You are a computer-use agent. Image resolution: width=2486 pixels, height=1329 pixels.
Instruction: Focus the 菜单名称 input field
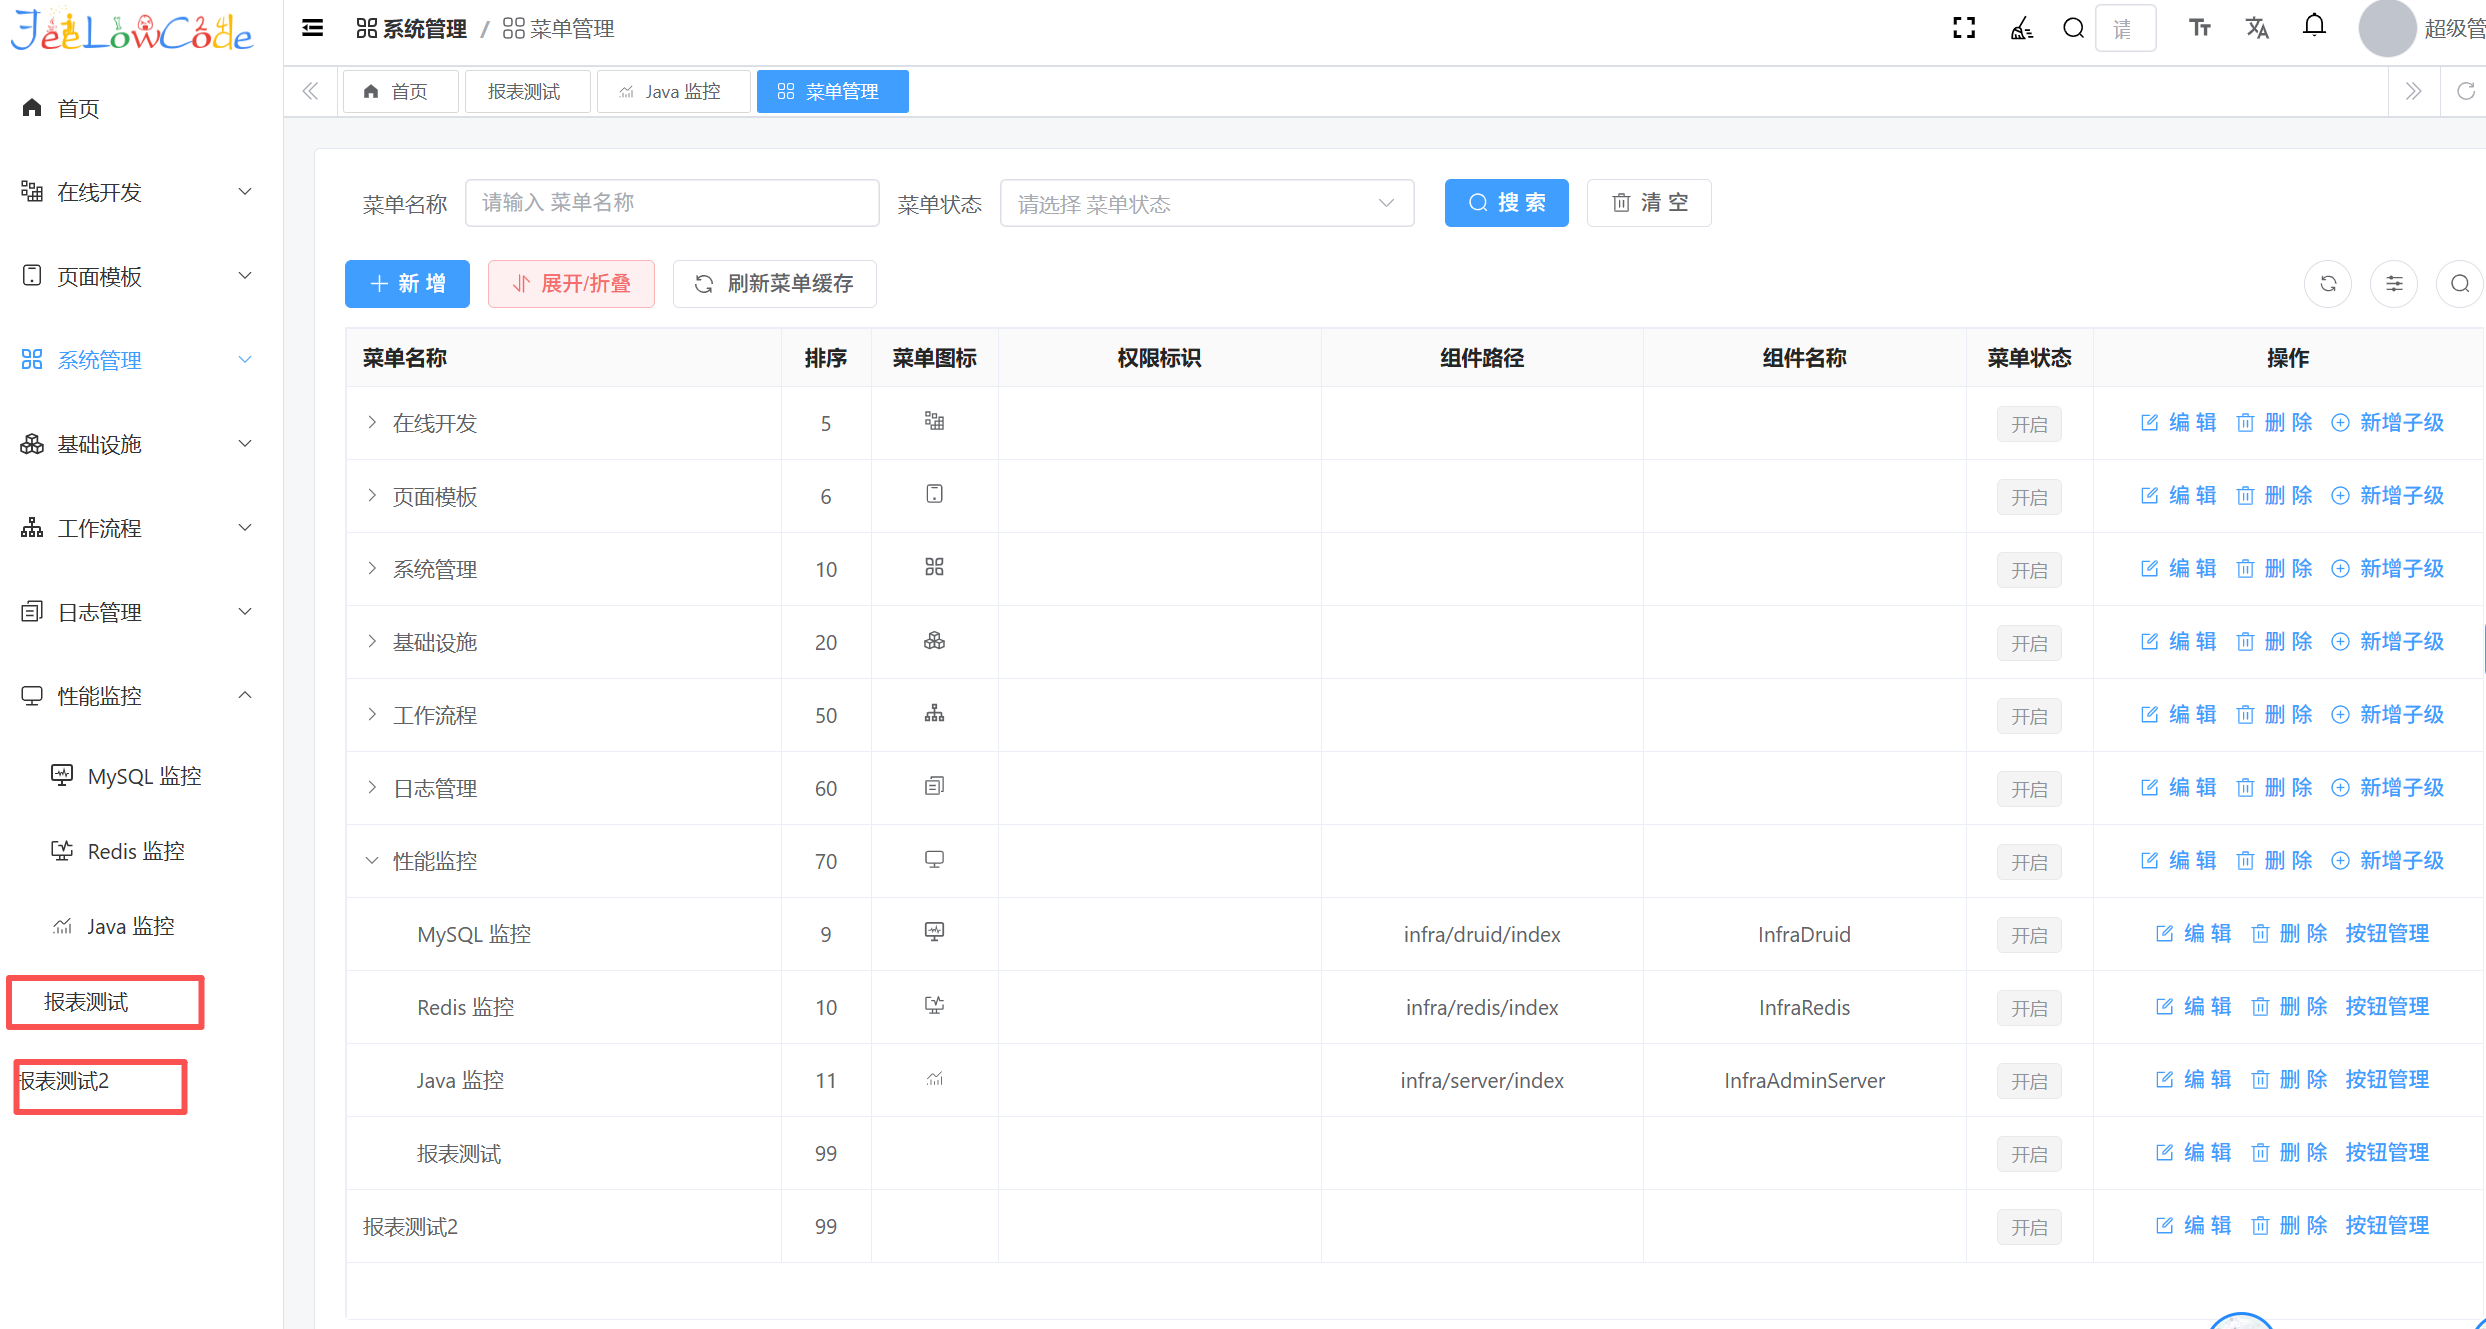click(x=671, y=204)
